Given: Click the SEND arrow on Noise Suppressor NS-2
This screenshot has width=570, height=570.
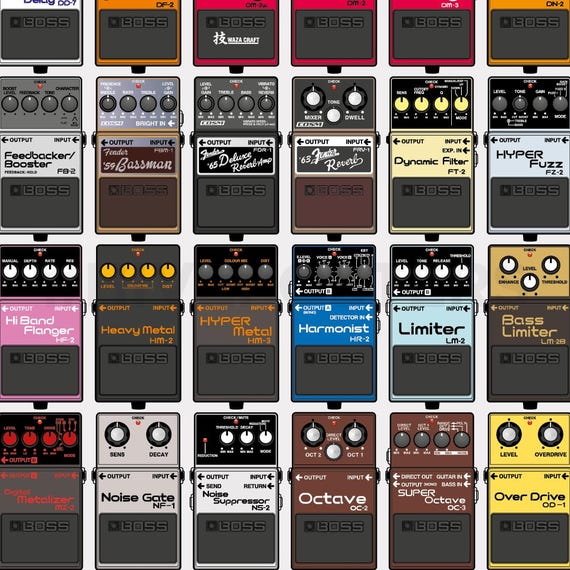Looking at the screenshot, I should 201,486.
